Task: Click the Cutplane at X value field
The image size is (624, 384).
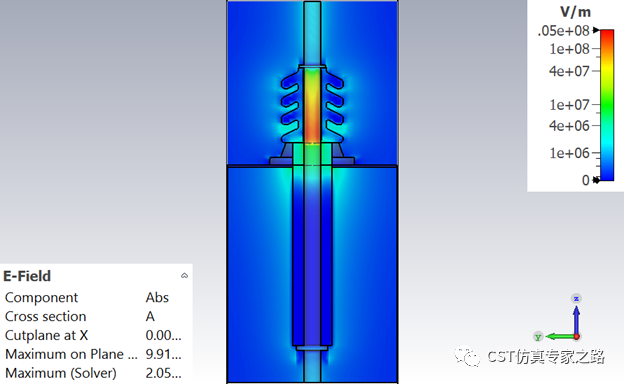Action: pos(164,335)
